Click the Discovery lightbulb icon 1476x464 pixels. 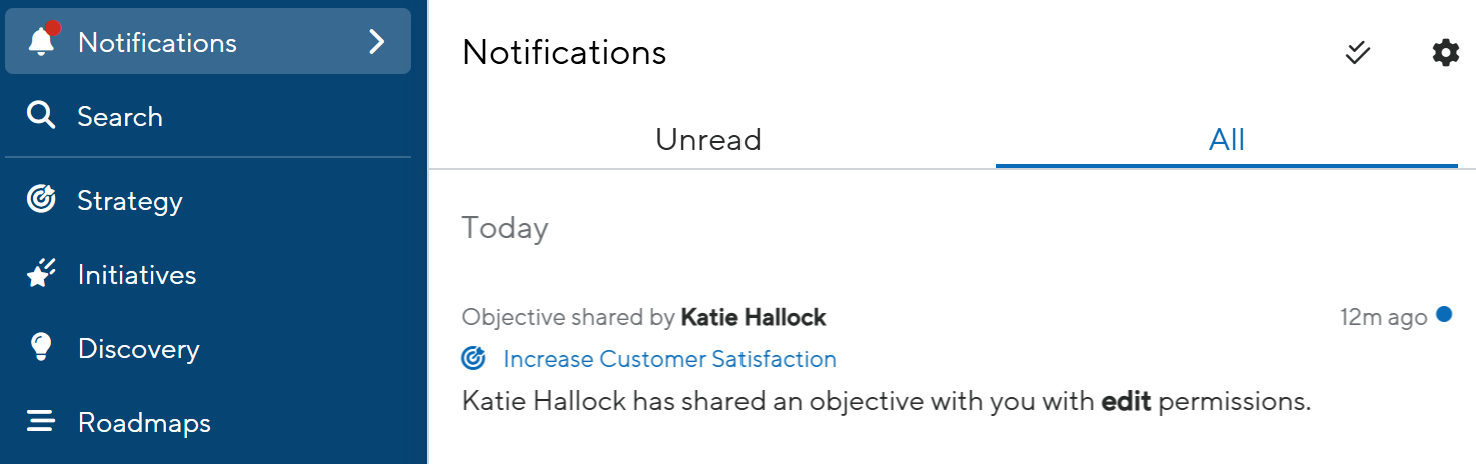pos(41,348)
